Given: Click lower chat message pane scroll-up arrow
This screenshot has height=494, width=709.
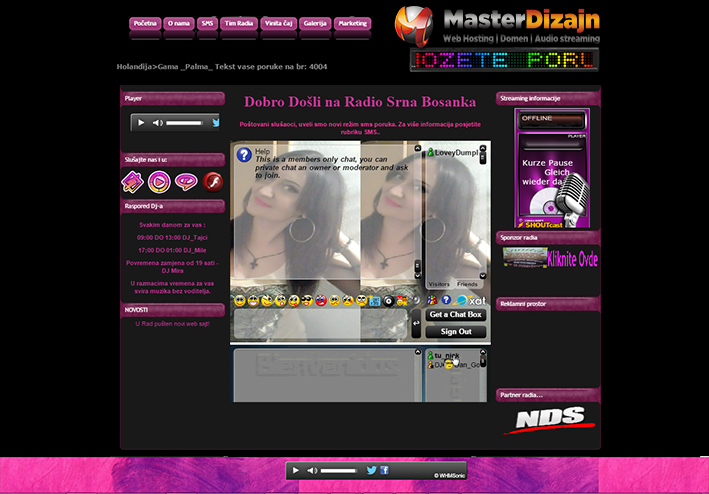Looking at the screenshot, I should point(418,352).
